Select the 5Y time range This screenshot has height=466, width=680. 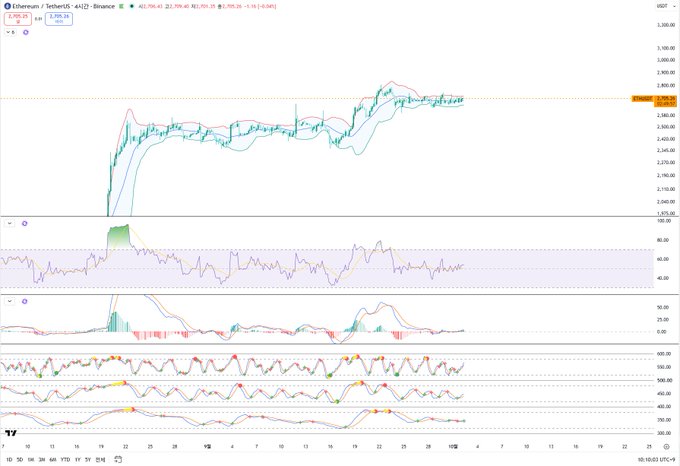tap(88, 459)
